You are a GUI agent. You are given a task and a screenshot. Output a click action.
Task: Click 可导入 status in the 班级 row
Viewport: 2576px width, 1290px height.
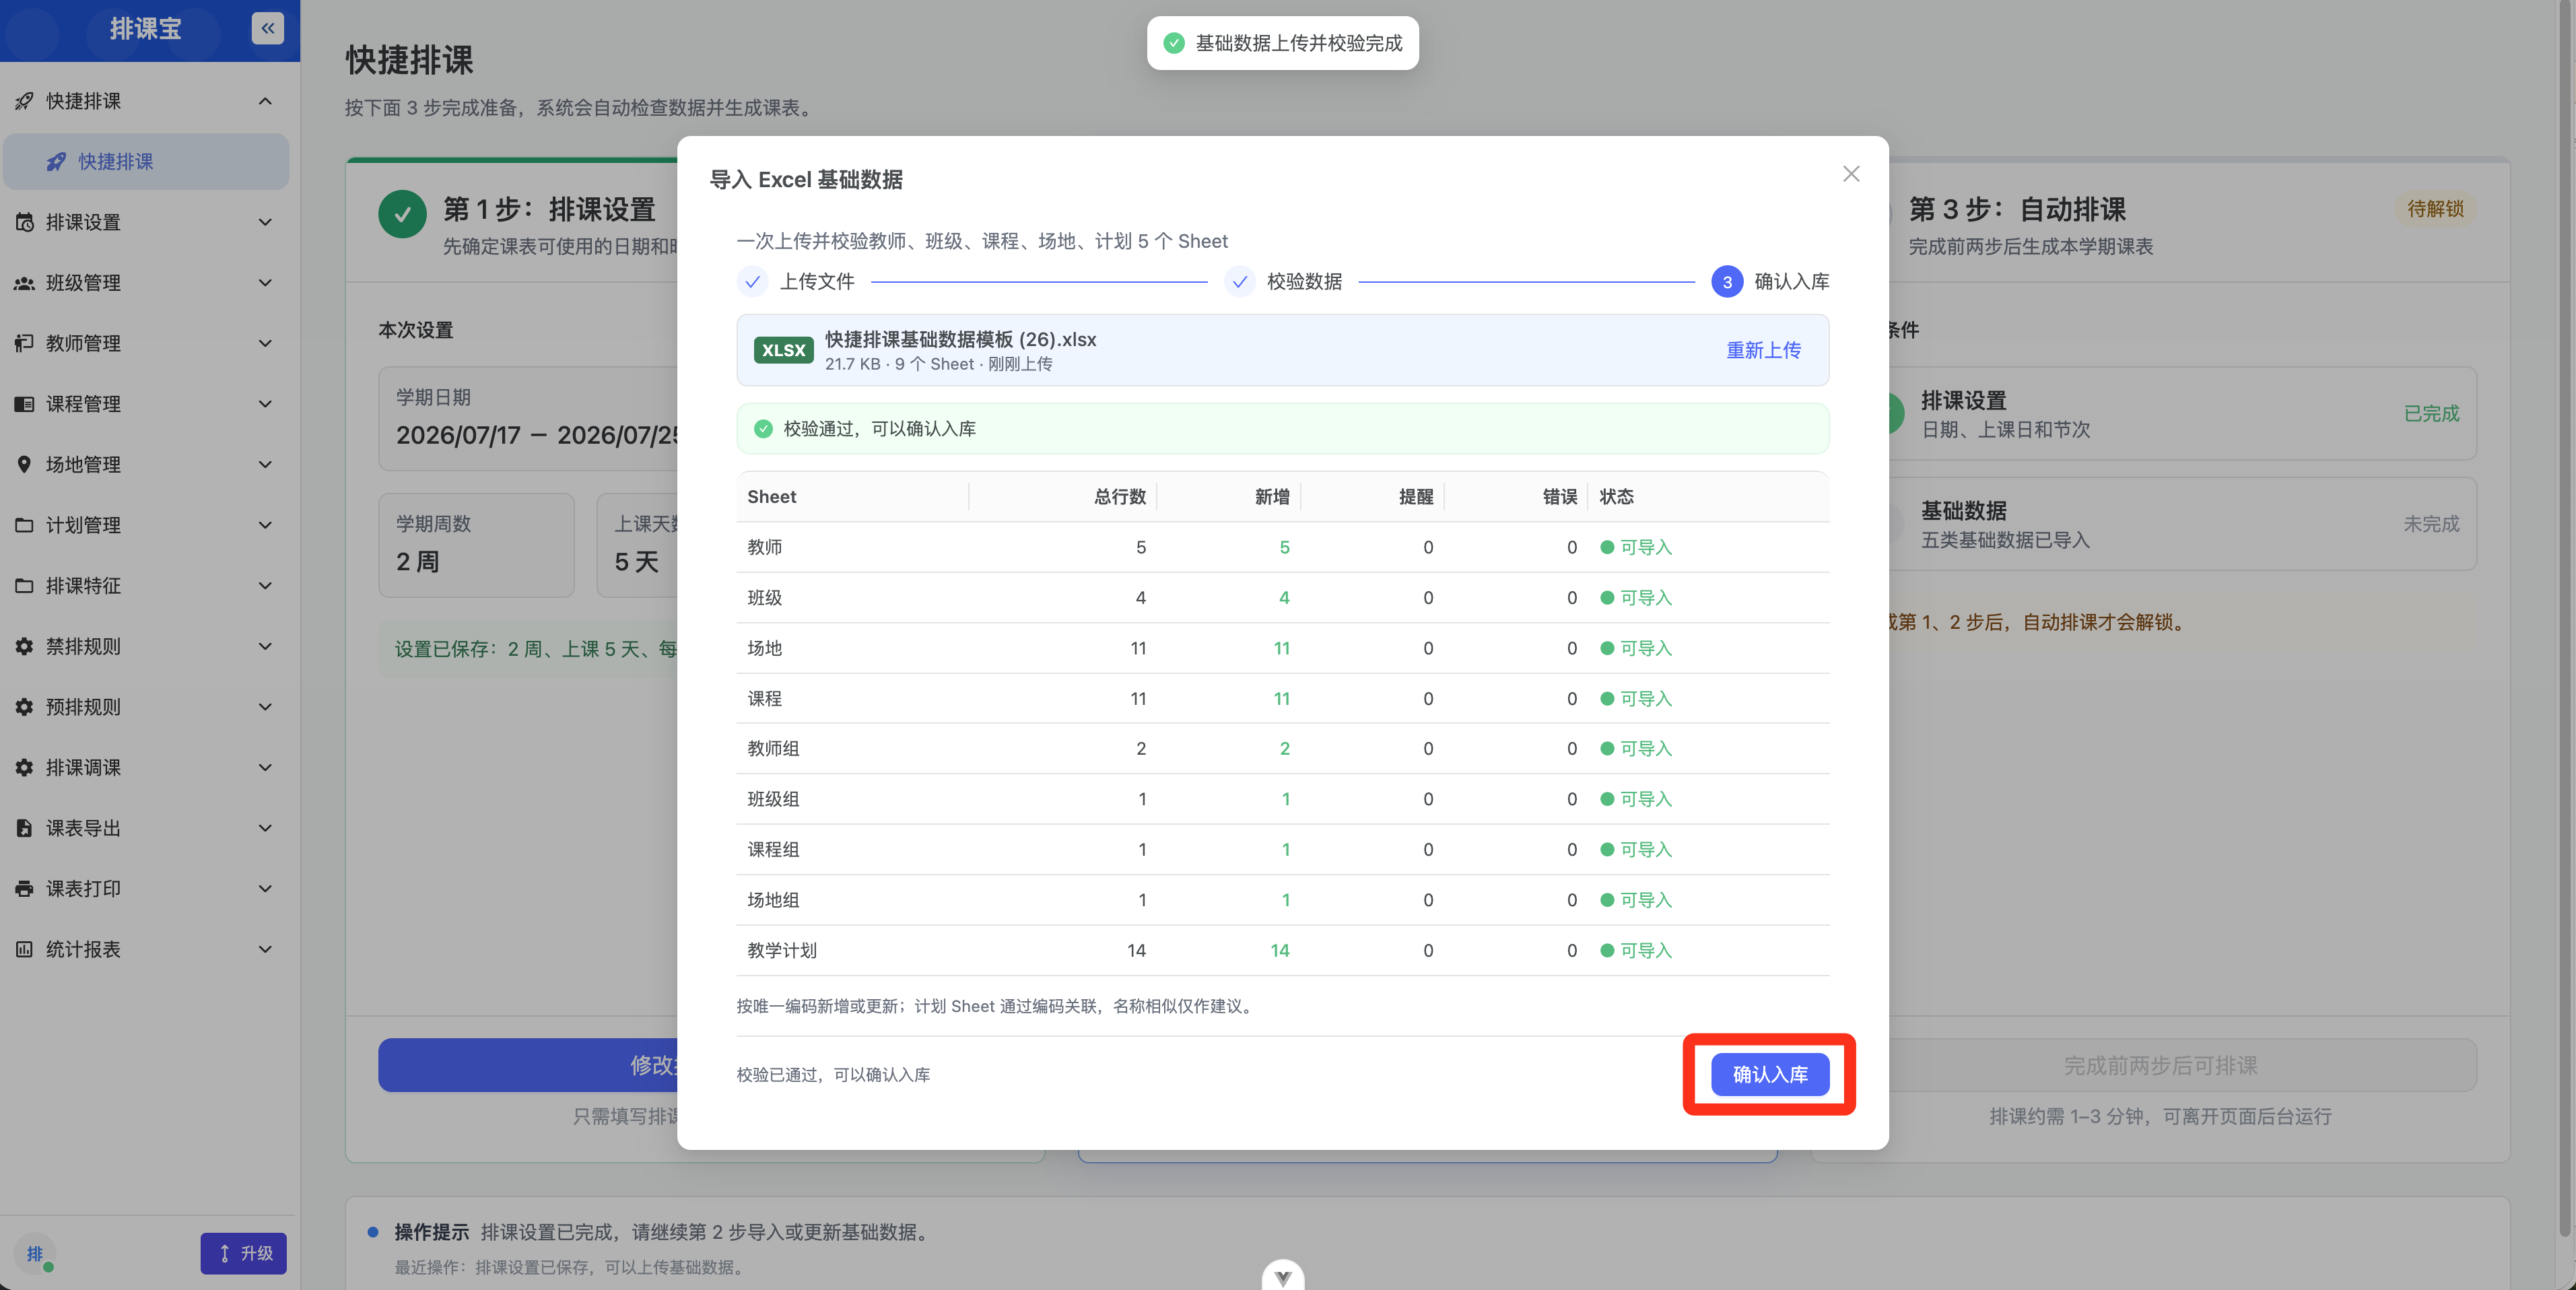[1636, 598]
